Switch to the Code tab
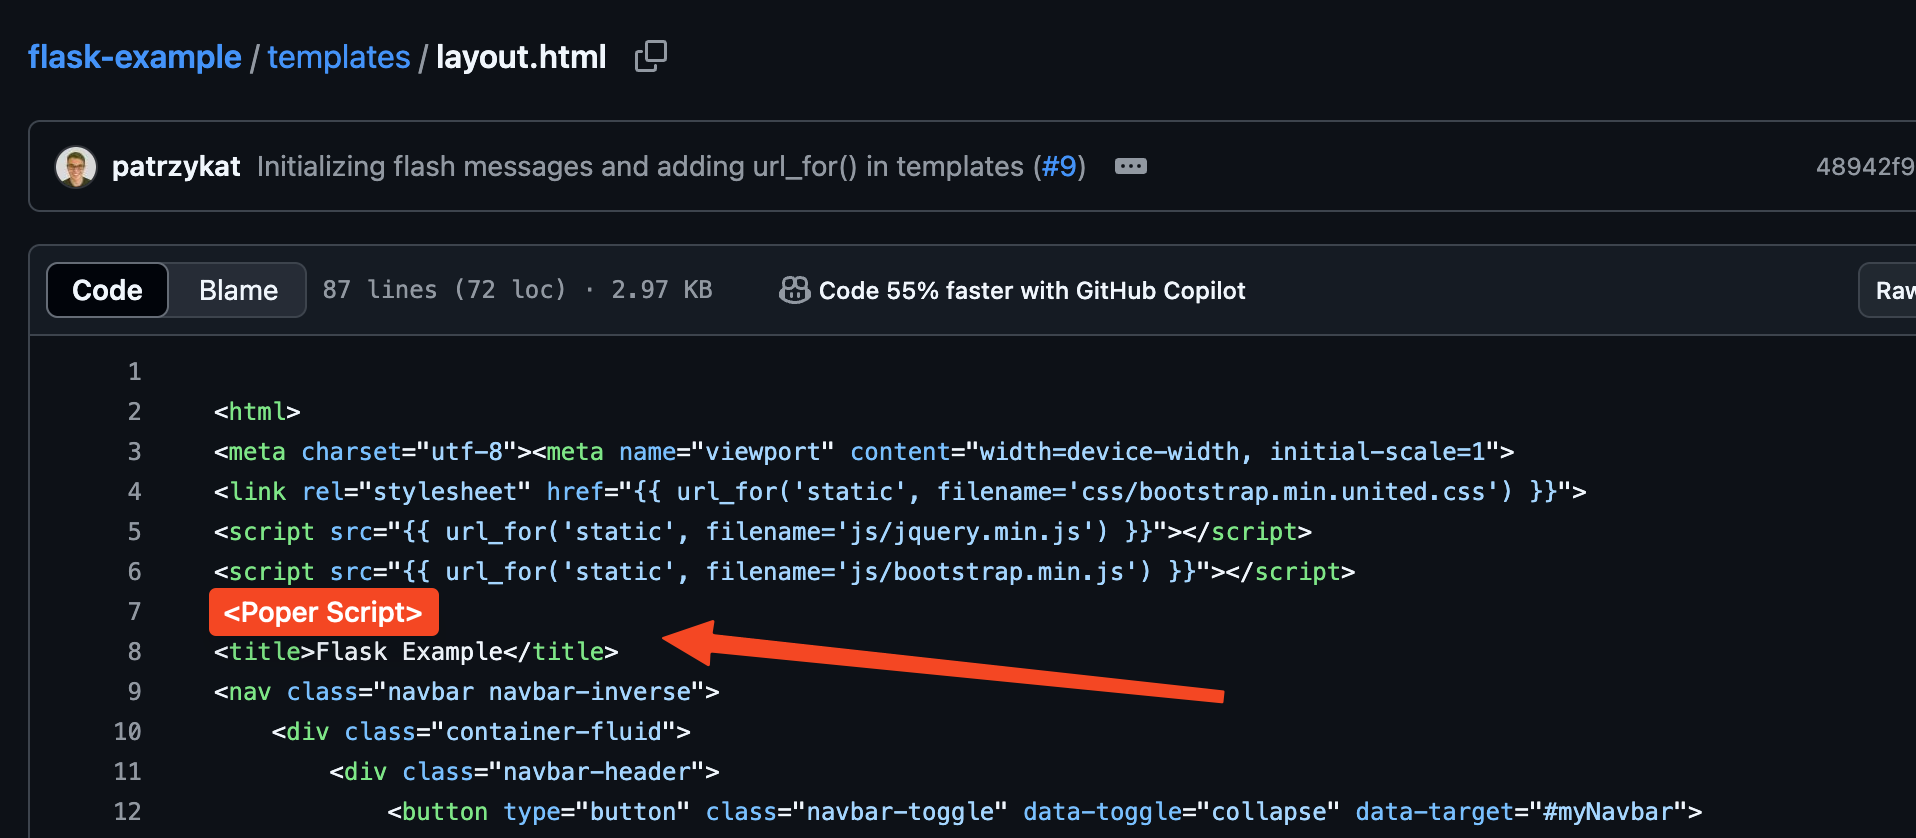This screenshot has height=838, width=1916. (x=107, y=290)
